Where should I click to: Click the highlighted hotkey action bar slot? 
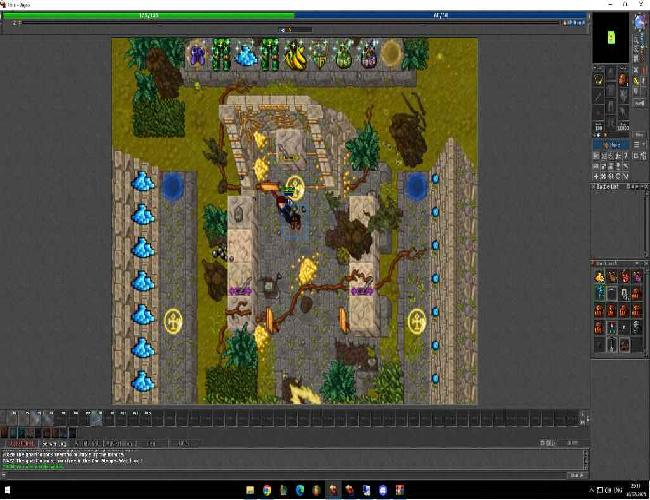click(96, 418)
